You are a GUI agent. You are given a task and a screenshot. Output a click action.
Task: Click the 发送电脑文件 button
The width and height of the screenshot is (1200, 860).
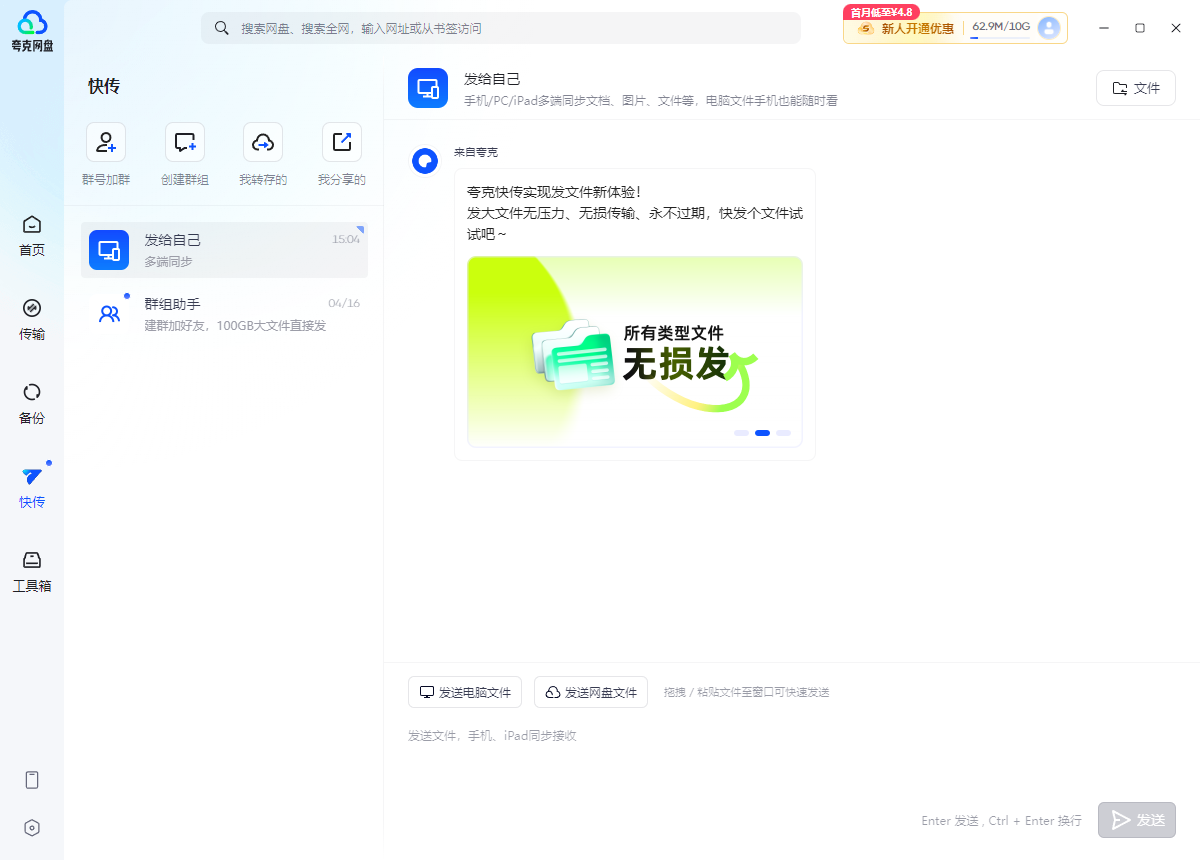[x=464, y=691]
